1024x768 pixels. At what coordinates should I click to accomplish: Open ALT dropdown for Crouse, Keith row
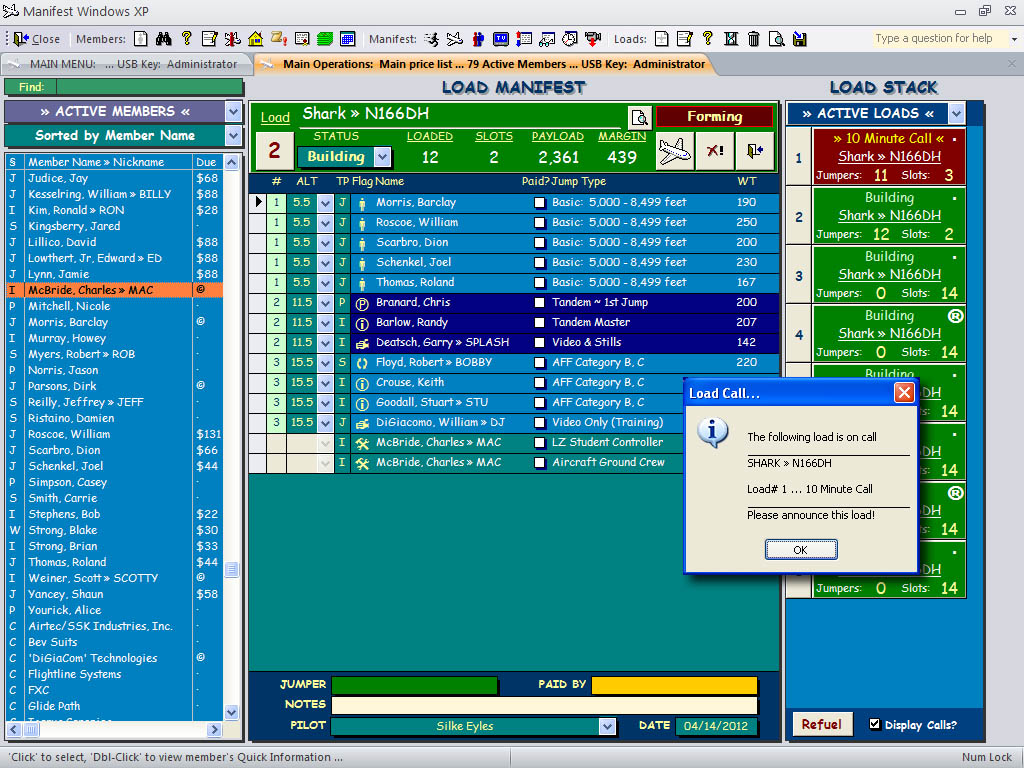(325, 383)
